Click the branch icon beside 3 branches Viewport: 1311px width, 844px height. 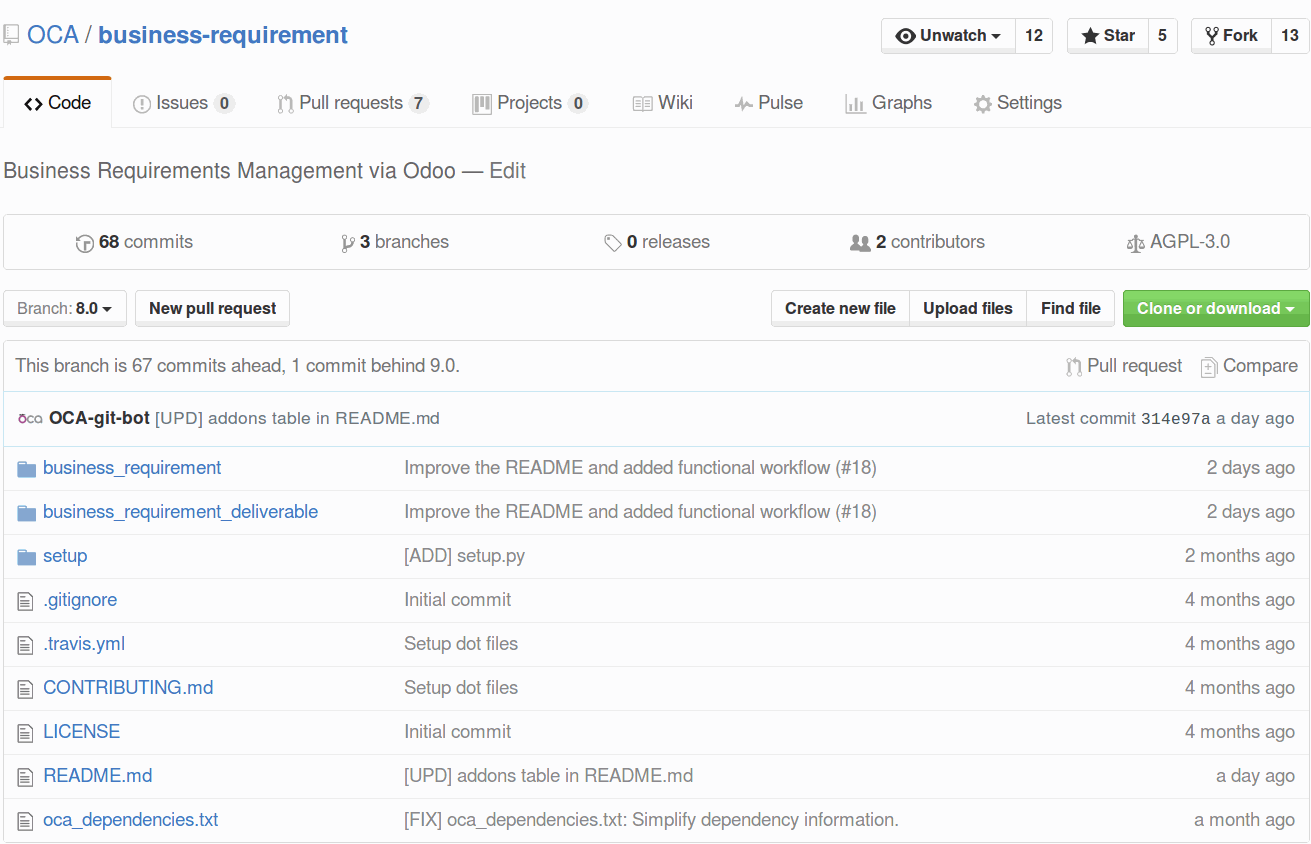click(348, 242)
